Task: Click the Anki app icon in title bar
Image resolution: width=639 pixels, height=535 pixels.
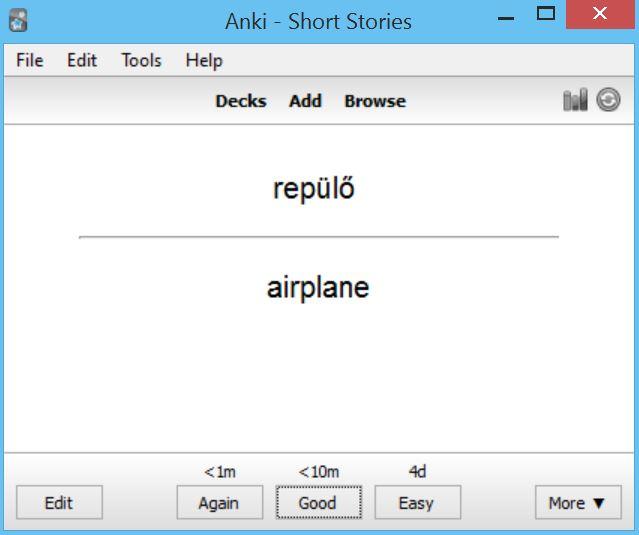Action: point(18,20)
